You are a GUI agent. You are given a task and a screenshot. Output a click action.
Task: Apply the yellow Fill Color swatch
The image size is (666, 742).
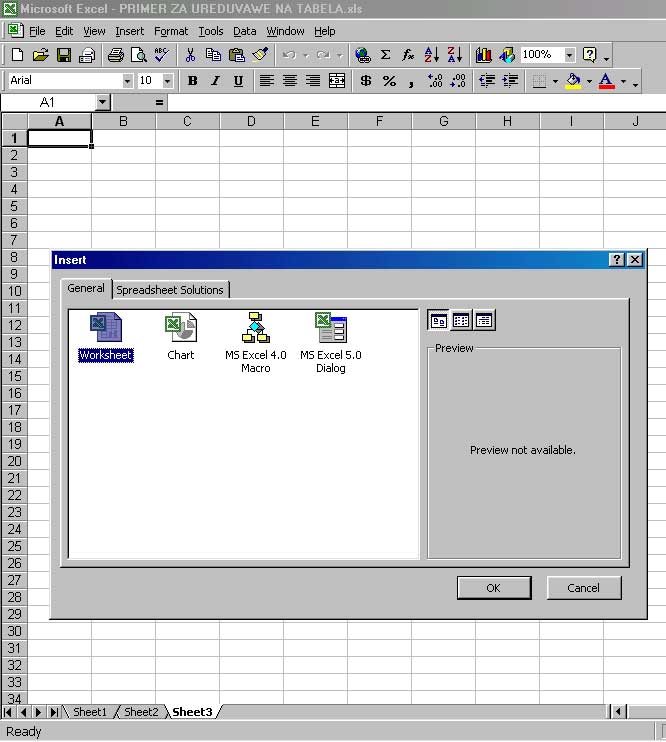[x=573, y=81]
